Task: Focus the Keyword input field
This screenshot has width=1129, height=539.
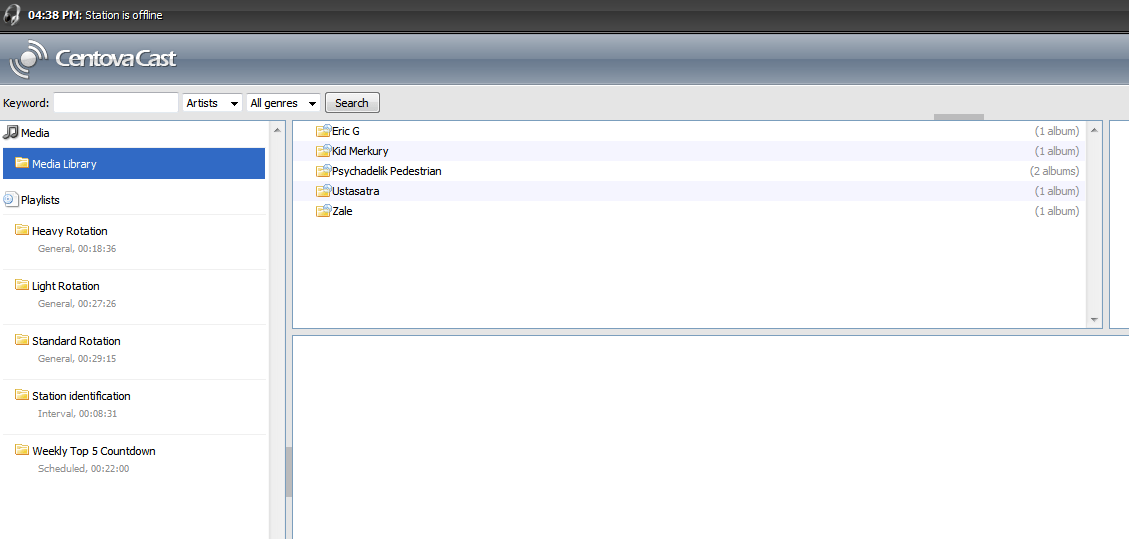Action: [x=116, y=103]
